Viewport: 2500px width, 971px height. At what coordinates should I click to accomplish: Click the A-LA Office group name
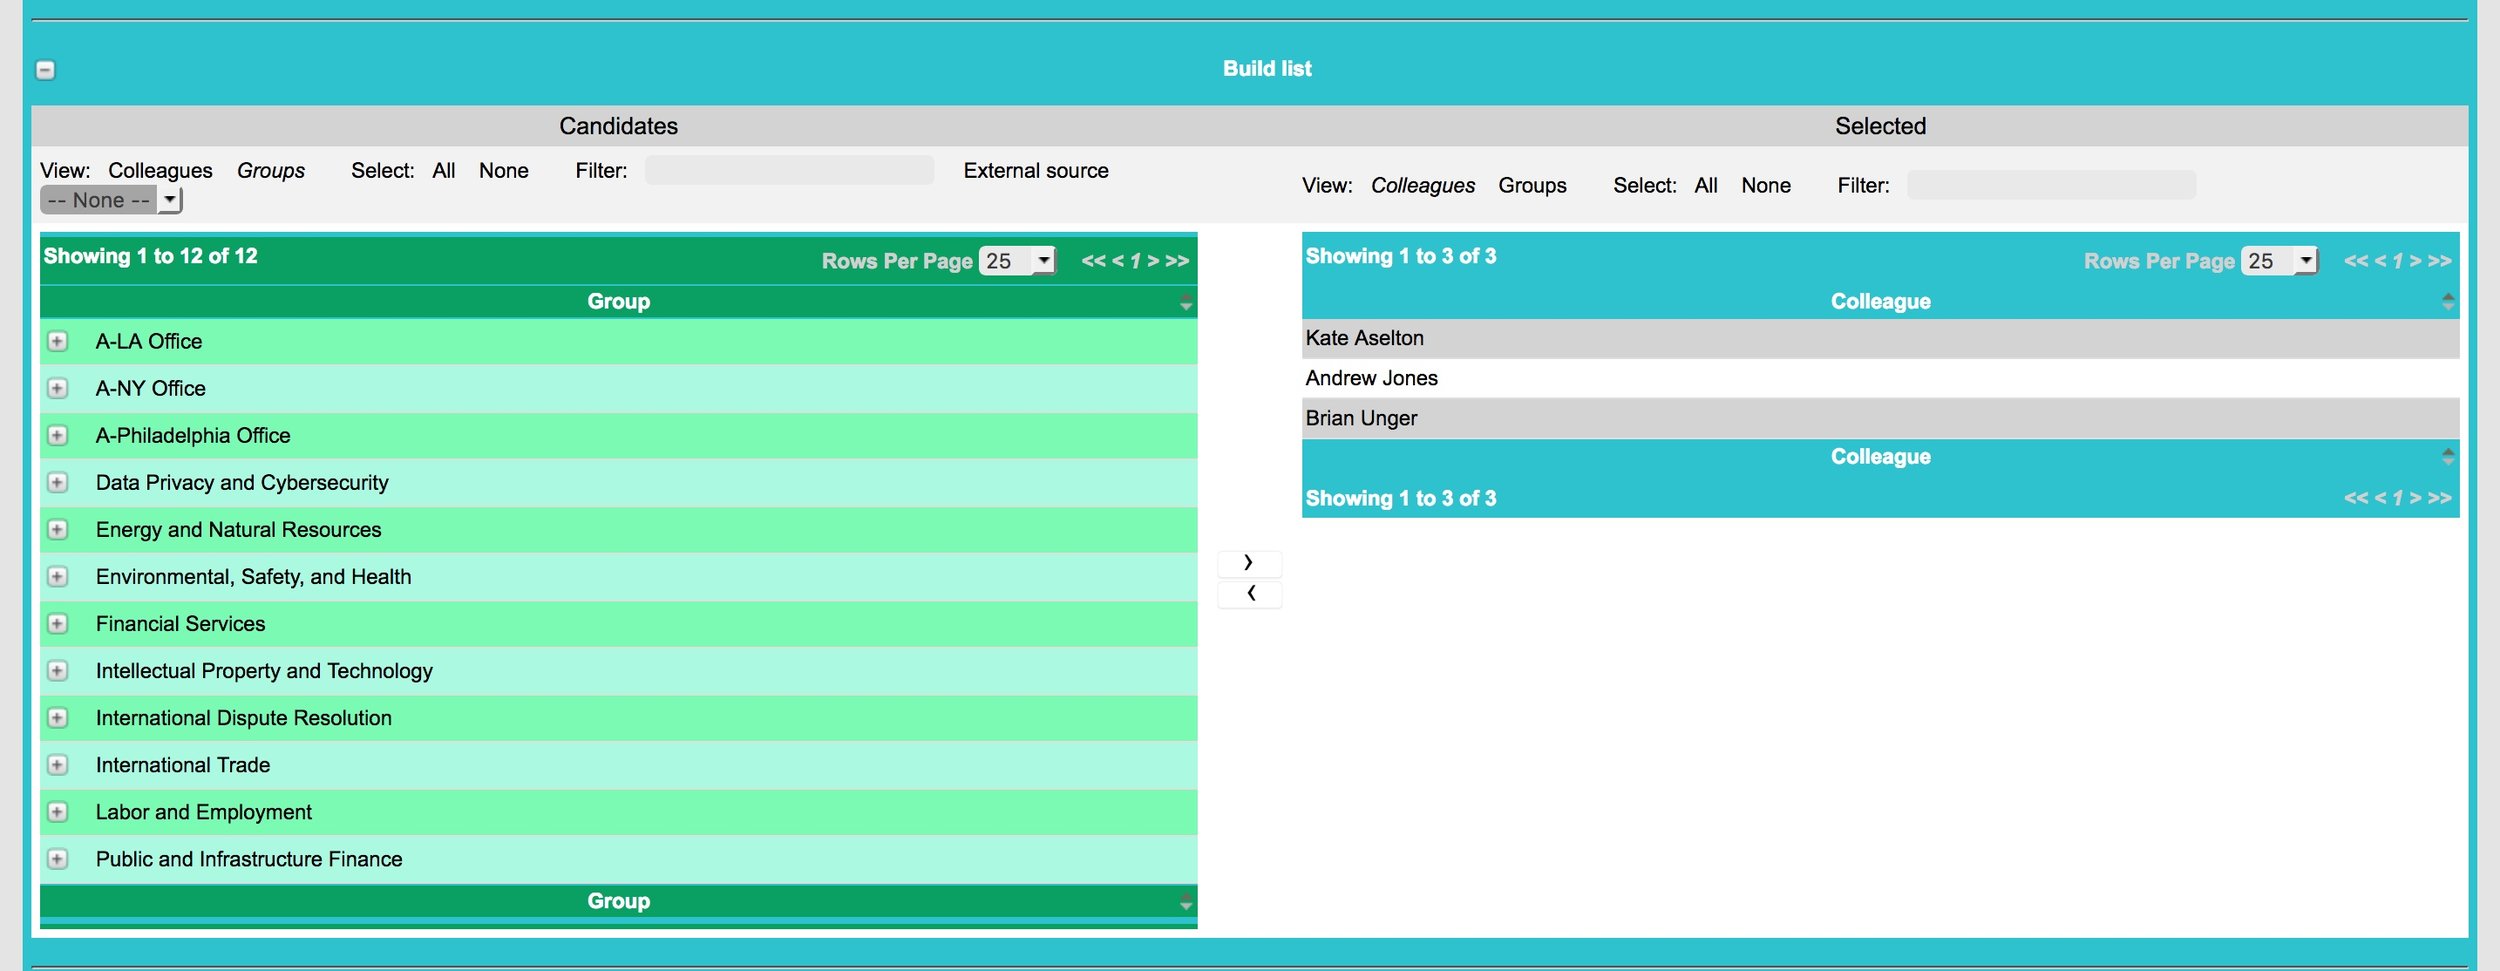point(149,342)
